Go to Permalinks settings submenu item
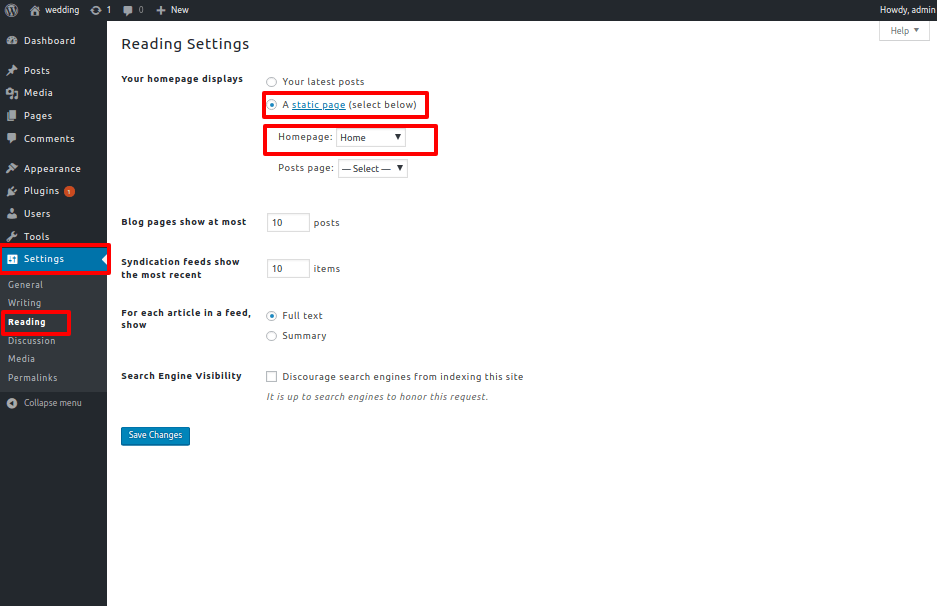Image resolution: width=937 pixels, height=606 pixels. coord(33,378)
